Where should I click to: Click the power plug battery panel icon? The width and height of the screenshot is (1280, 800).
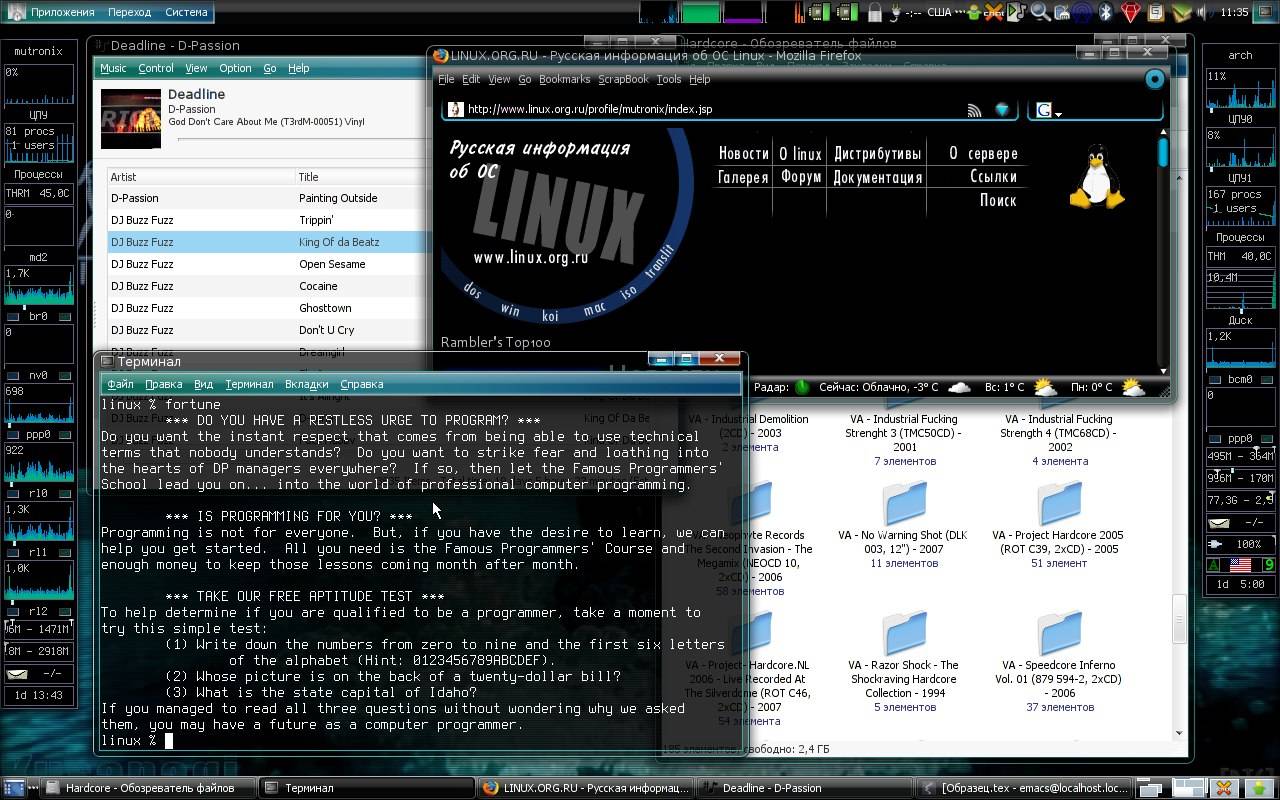895,12
